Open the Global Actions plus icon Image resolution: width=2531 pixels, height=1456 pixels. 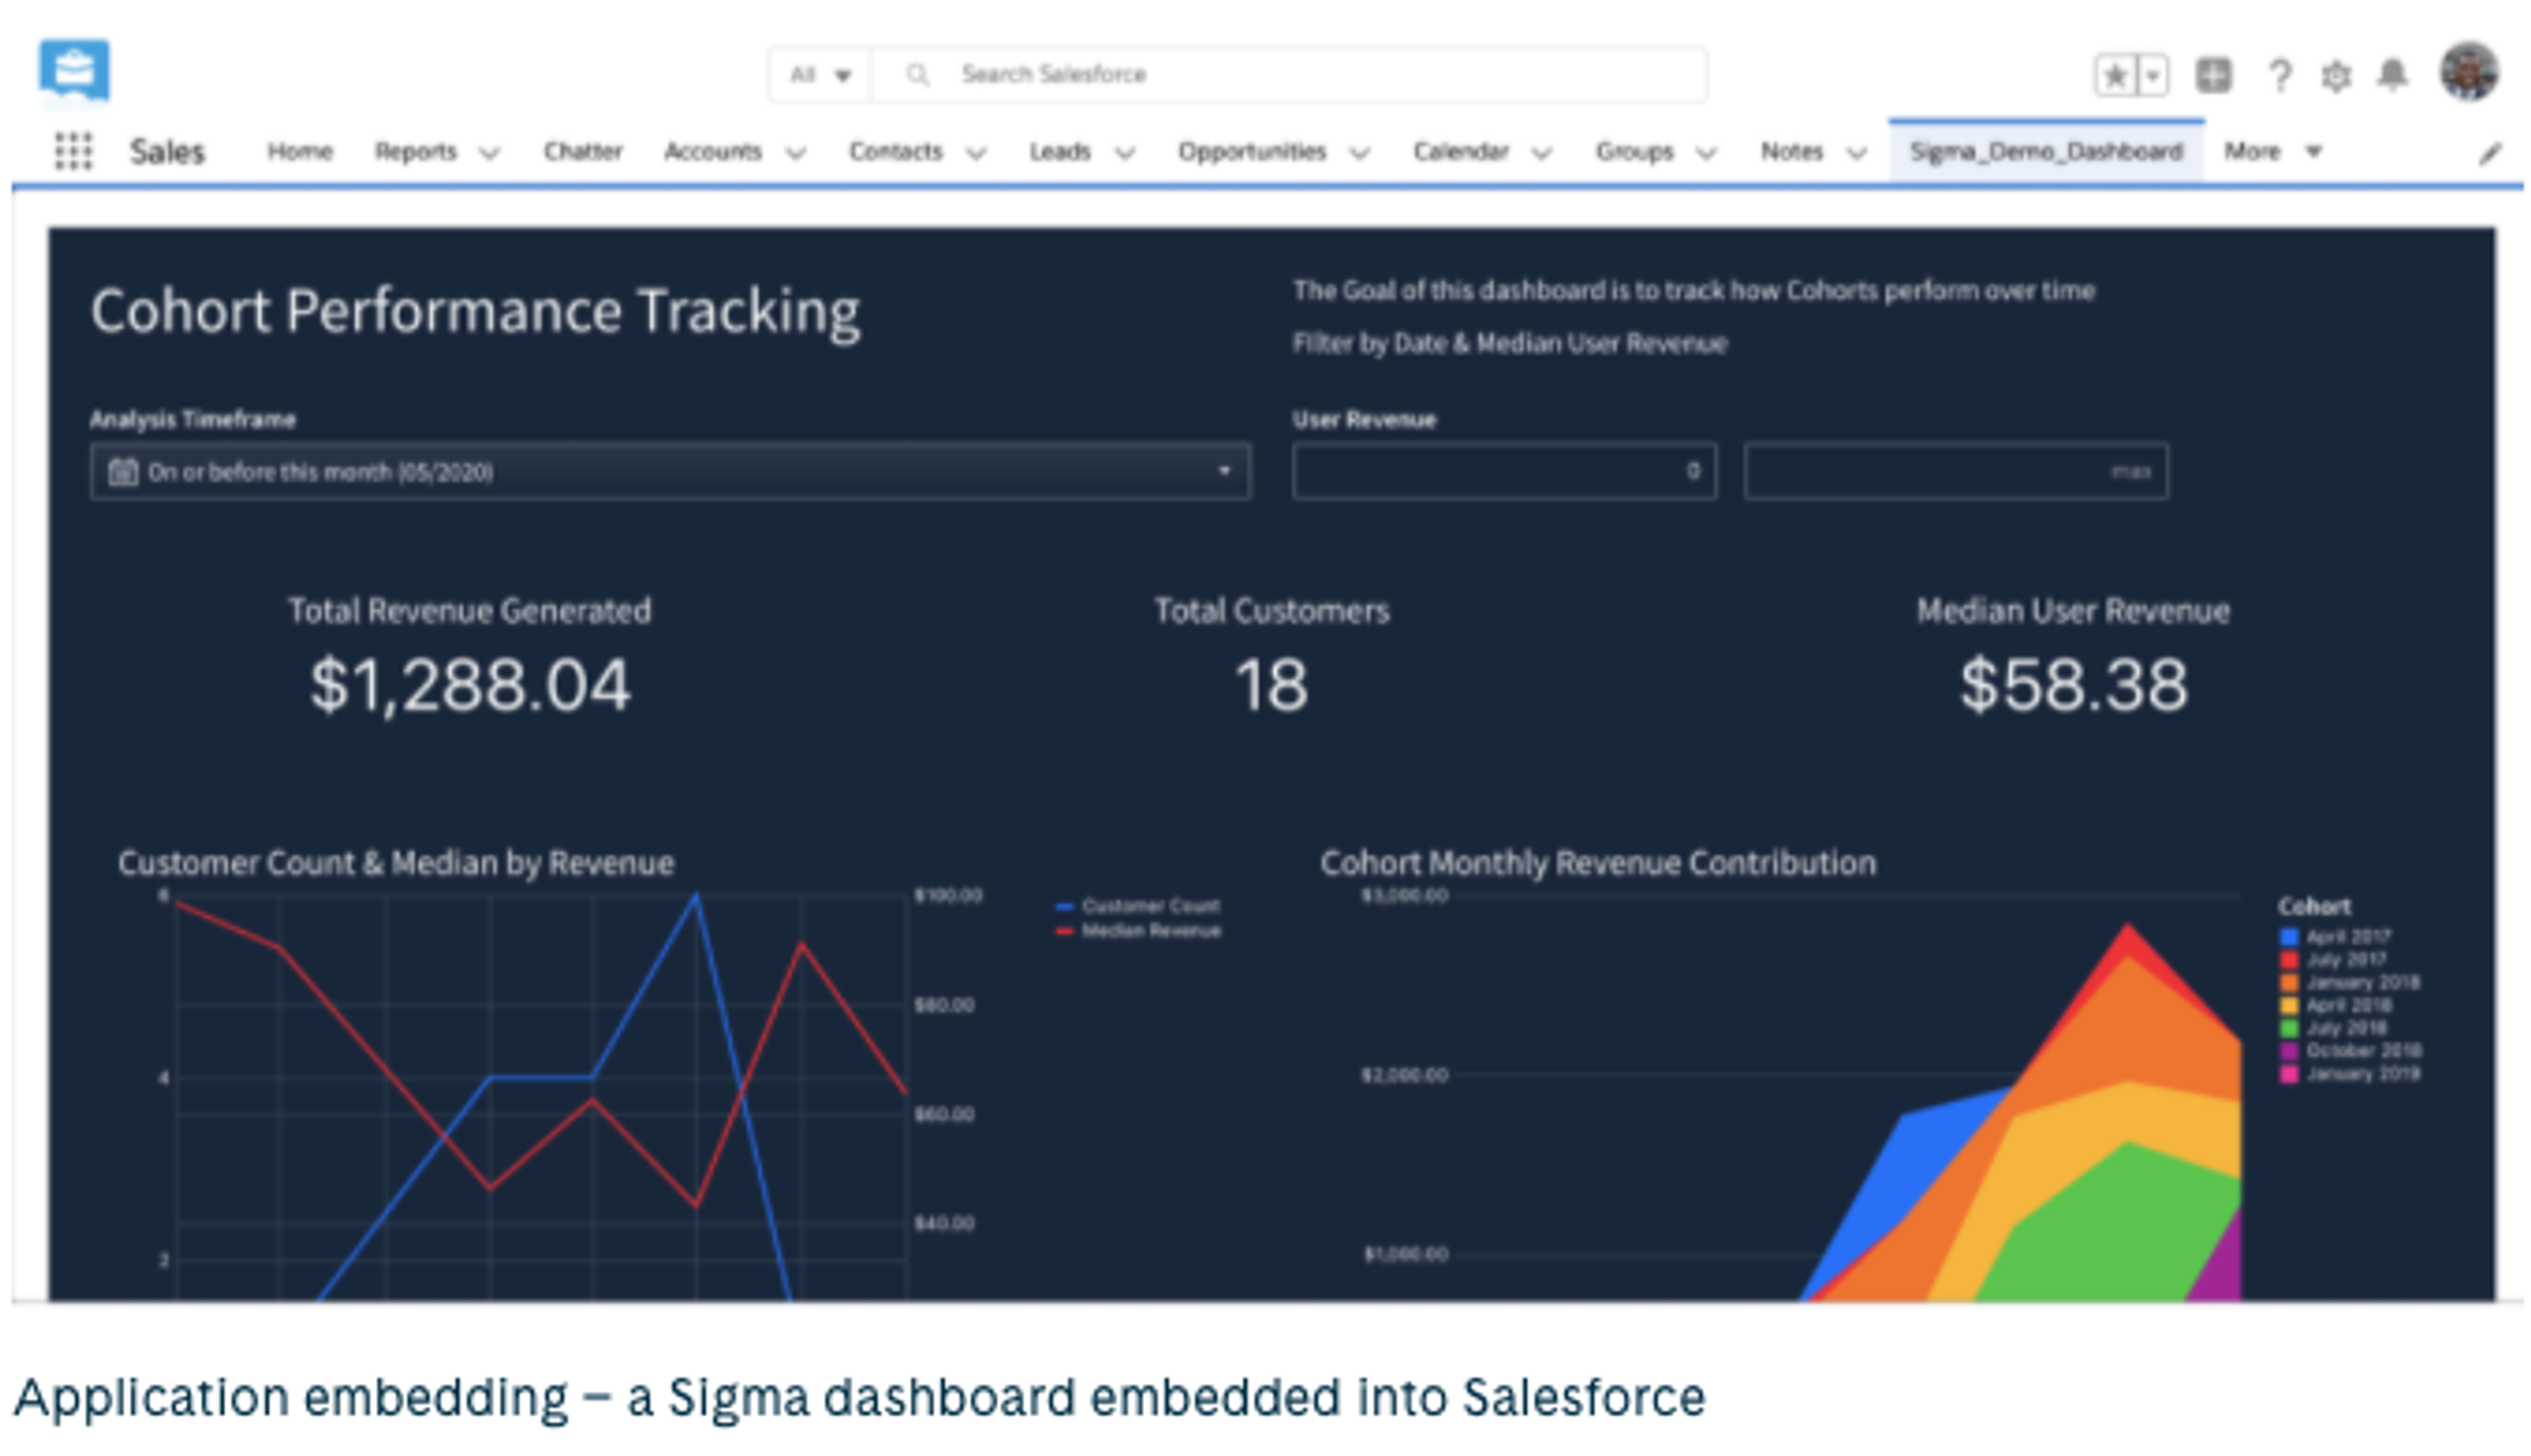pos(2213,75)
